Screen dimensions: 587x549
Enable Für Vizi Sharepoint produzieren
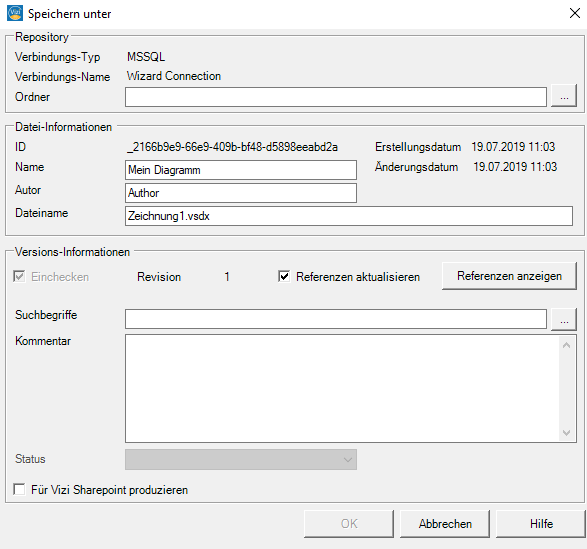pos(19,489)
